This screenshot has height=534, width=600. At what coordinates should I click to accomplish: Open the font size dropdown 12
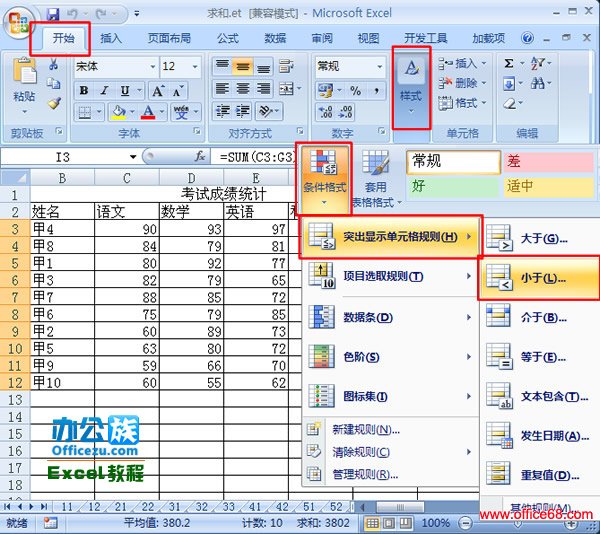tap(195, 67)
